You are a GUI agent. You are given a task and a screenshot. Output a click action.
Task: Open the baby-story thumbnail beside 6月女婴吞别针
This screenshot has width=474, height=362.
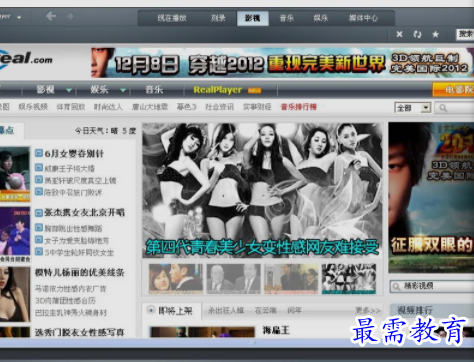pyautogui.click(x=15, y=174)
